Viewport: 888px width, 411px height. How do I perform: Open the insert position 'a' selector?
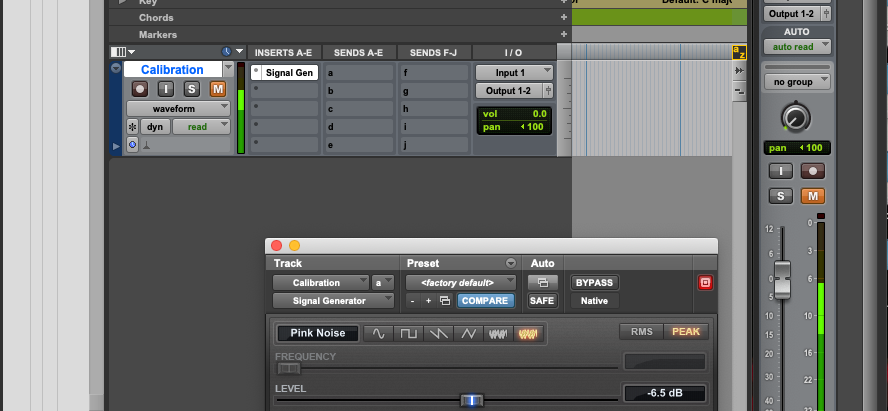click(x=382, y=282)
